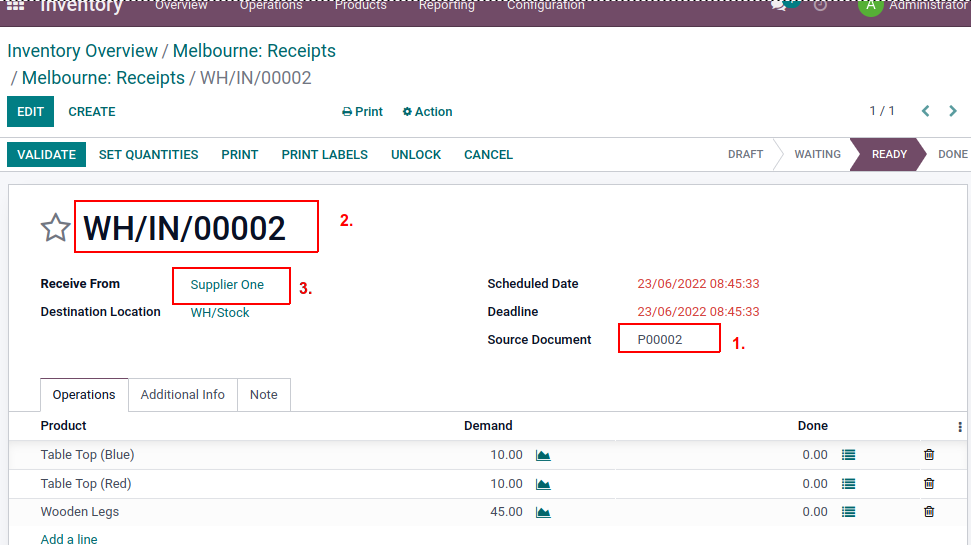Click demand quantity 45.00 for Wooden Legs
Screen dimensions: 971x545
click(507, 512)
